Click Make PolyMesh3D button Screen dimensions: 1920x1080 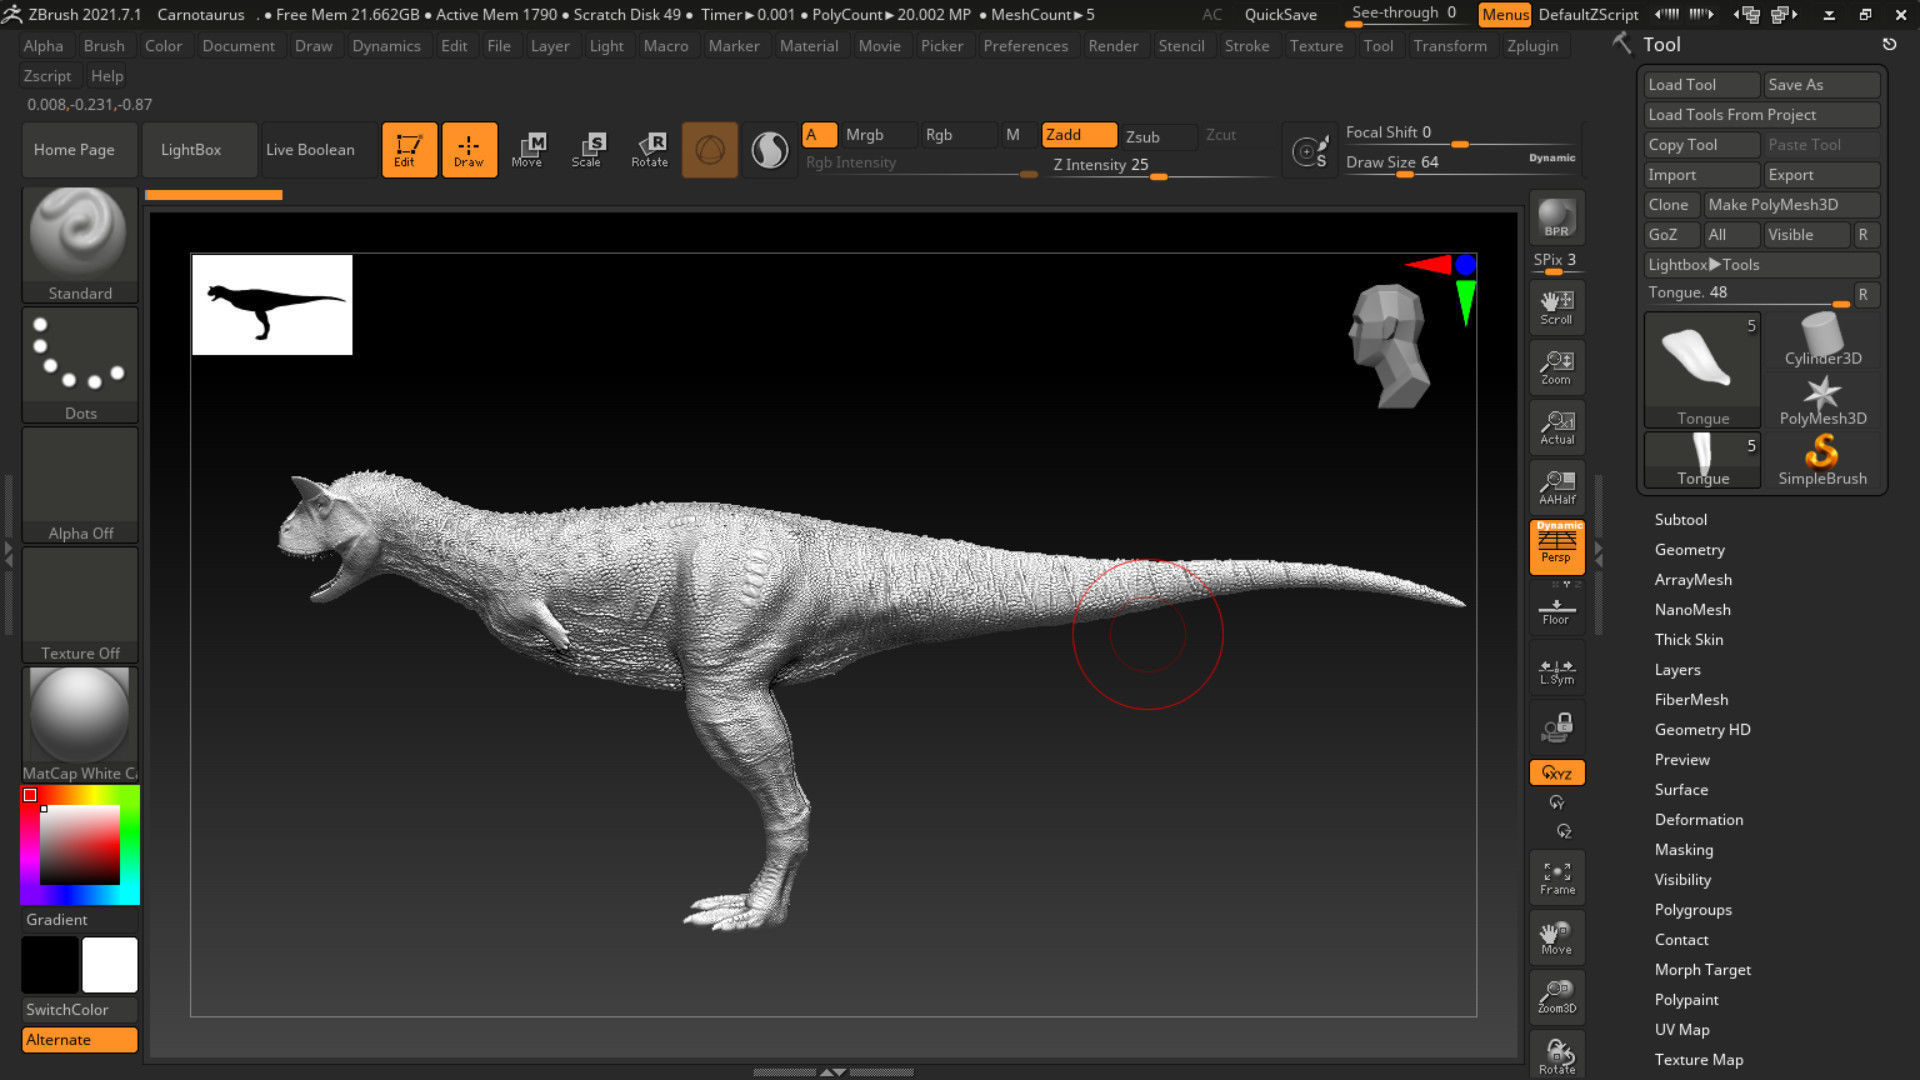pyautogui.click(x=1791, y=205)
